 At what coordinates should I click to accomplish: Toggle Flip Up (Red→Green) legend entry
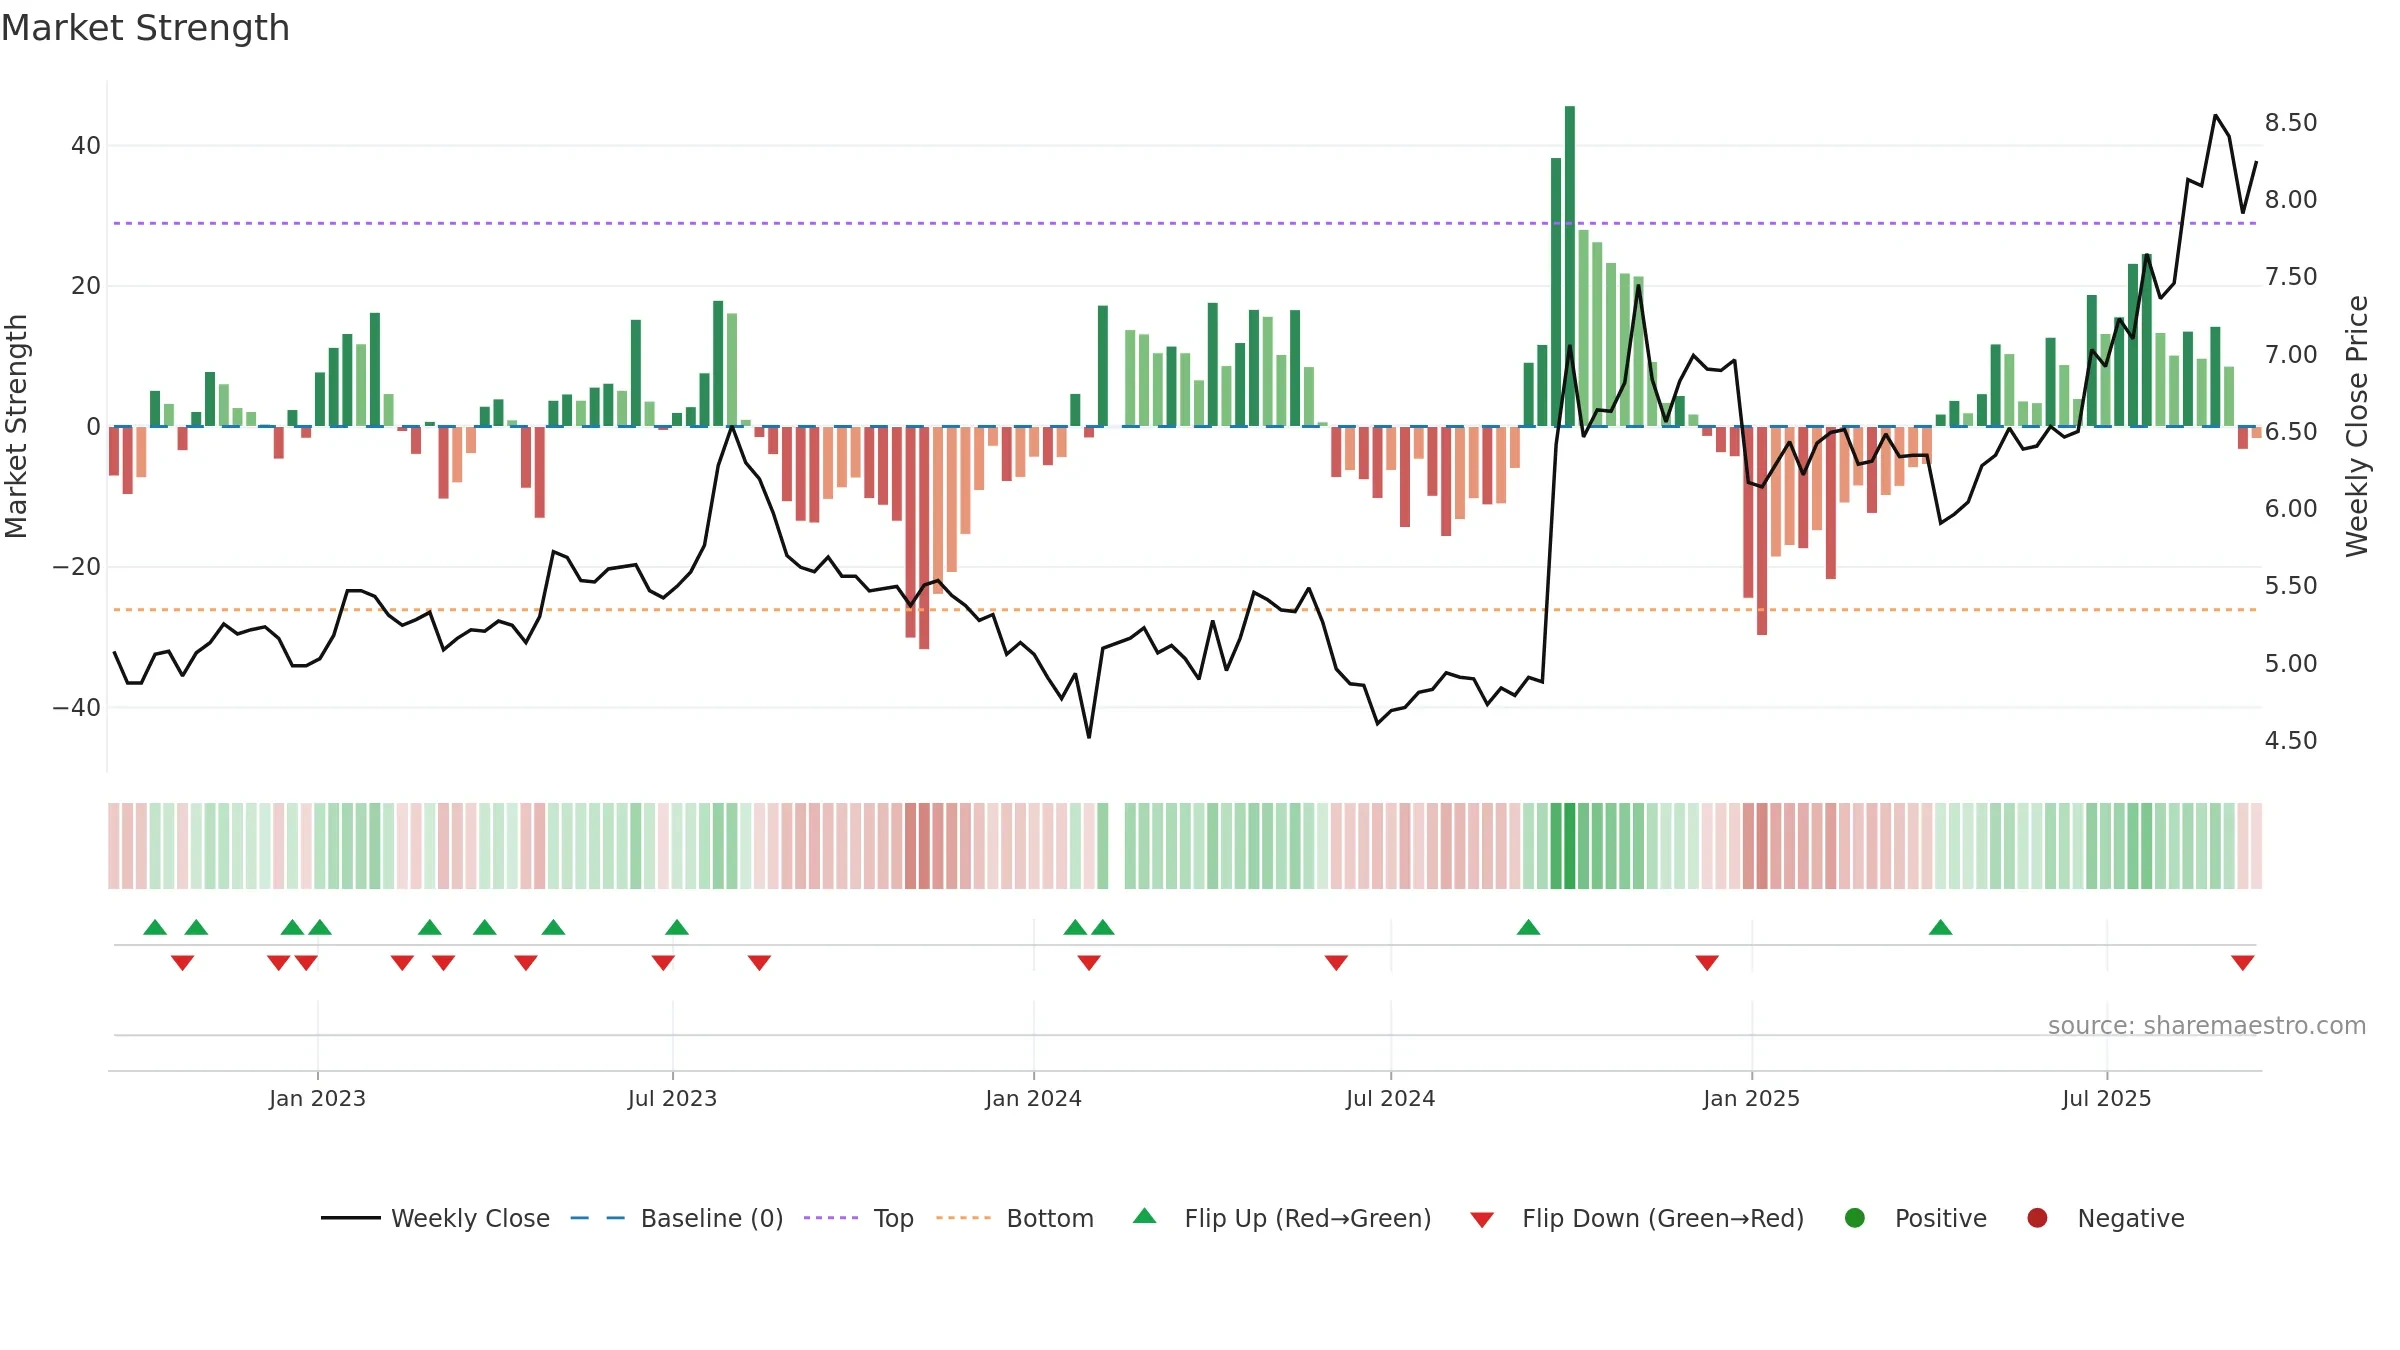1282,1218
